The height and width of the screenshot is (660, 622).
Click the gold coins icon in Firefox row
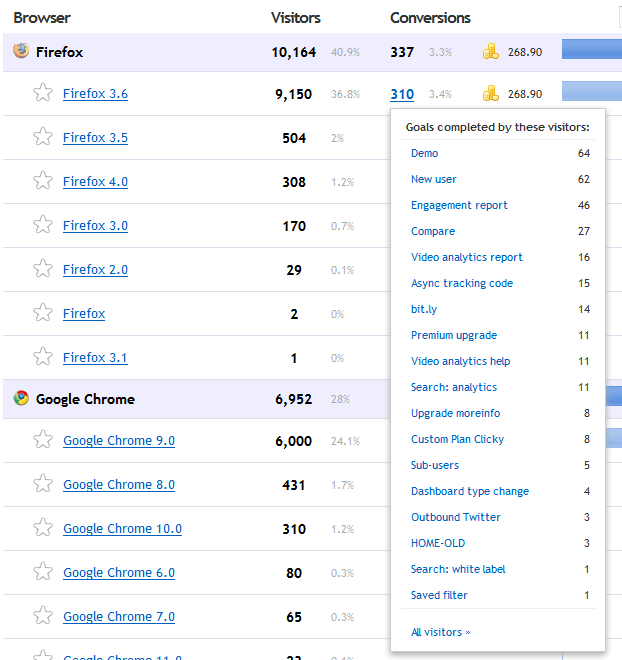491,51
